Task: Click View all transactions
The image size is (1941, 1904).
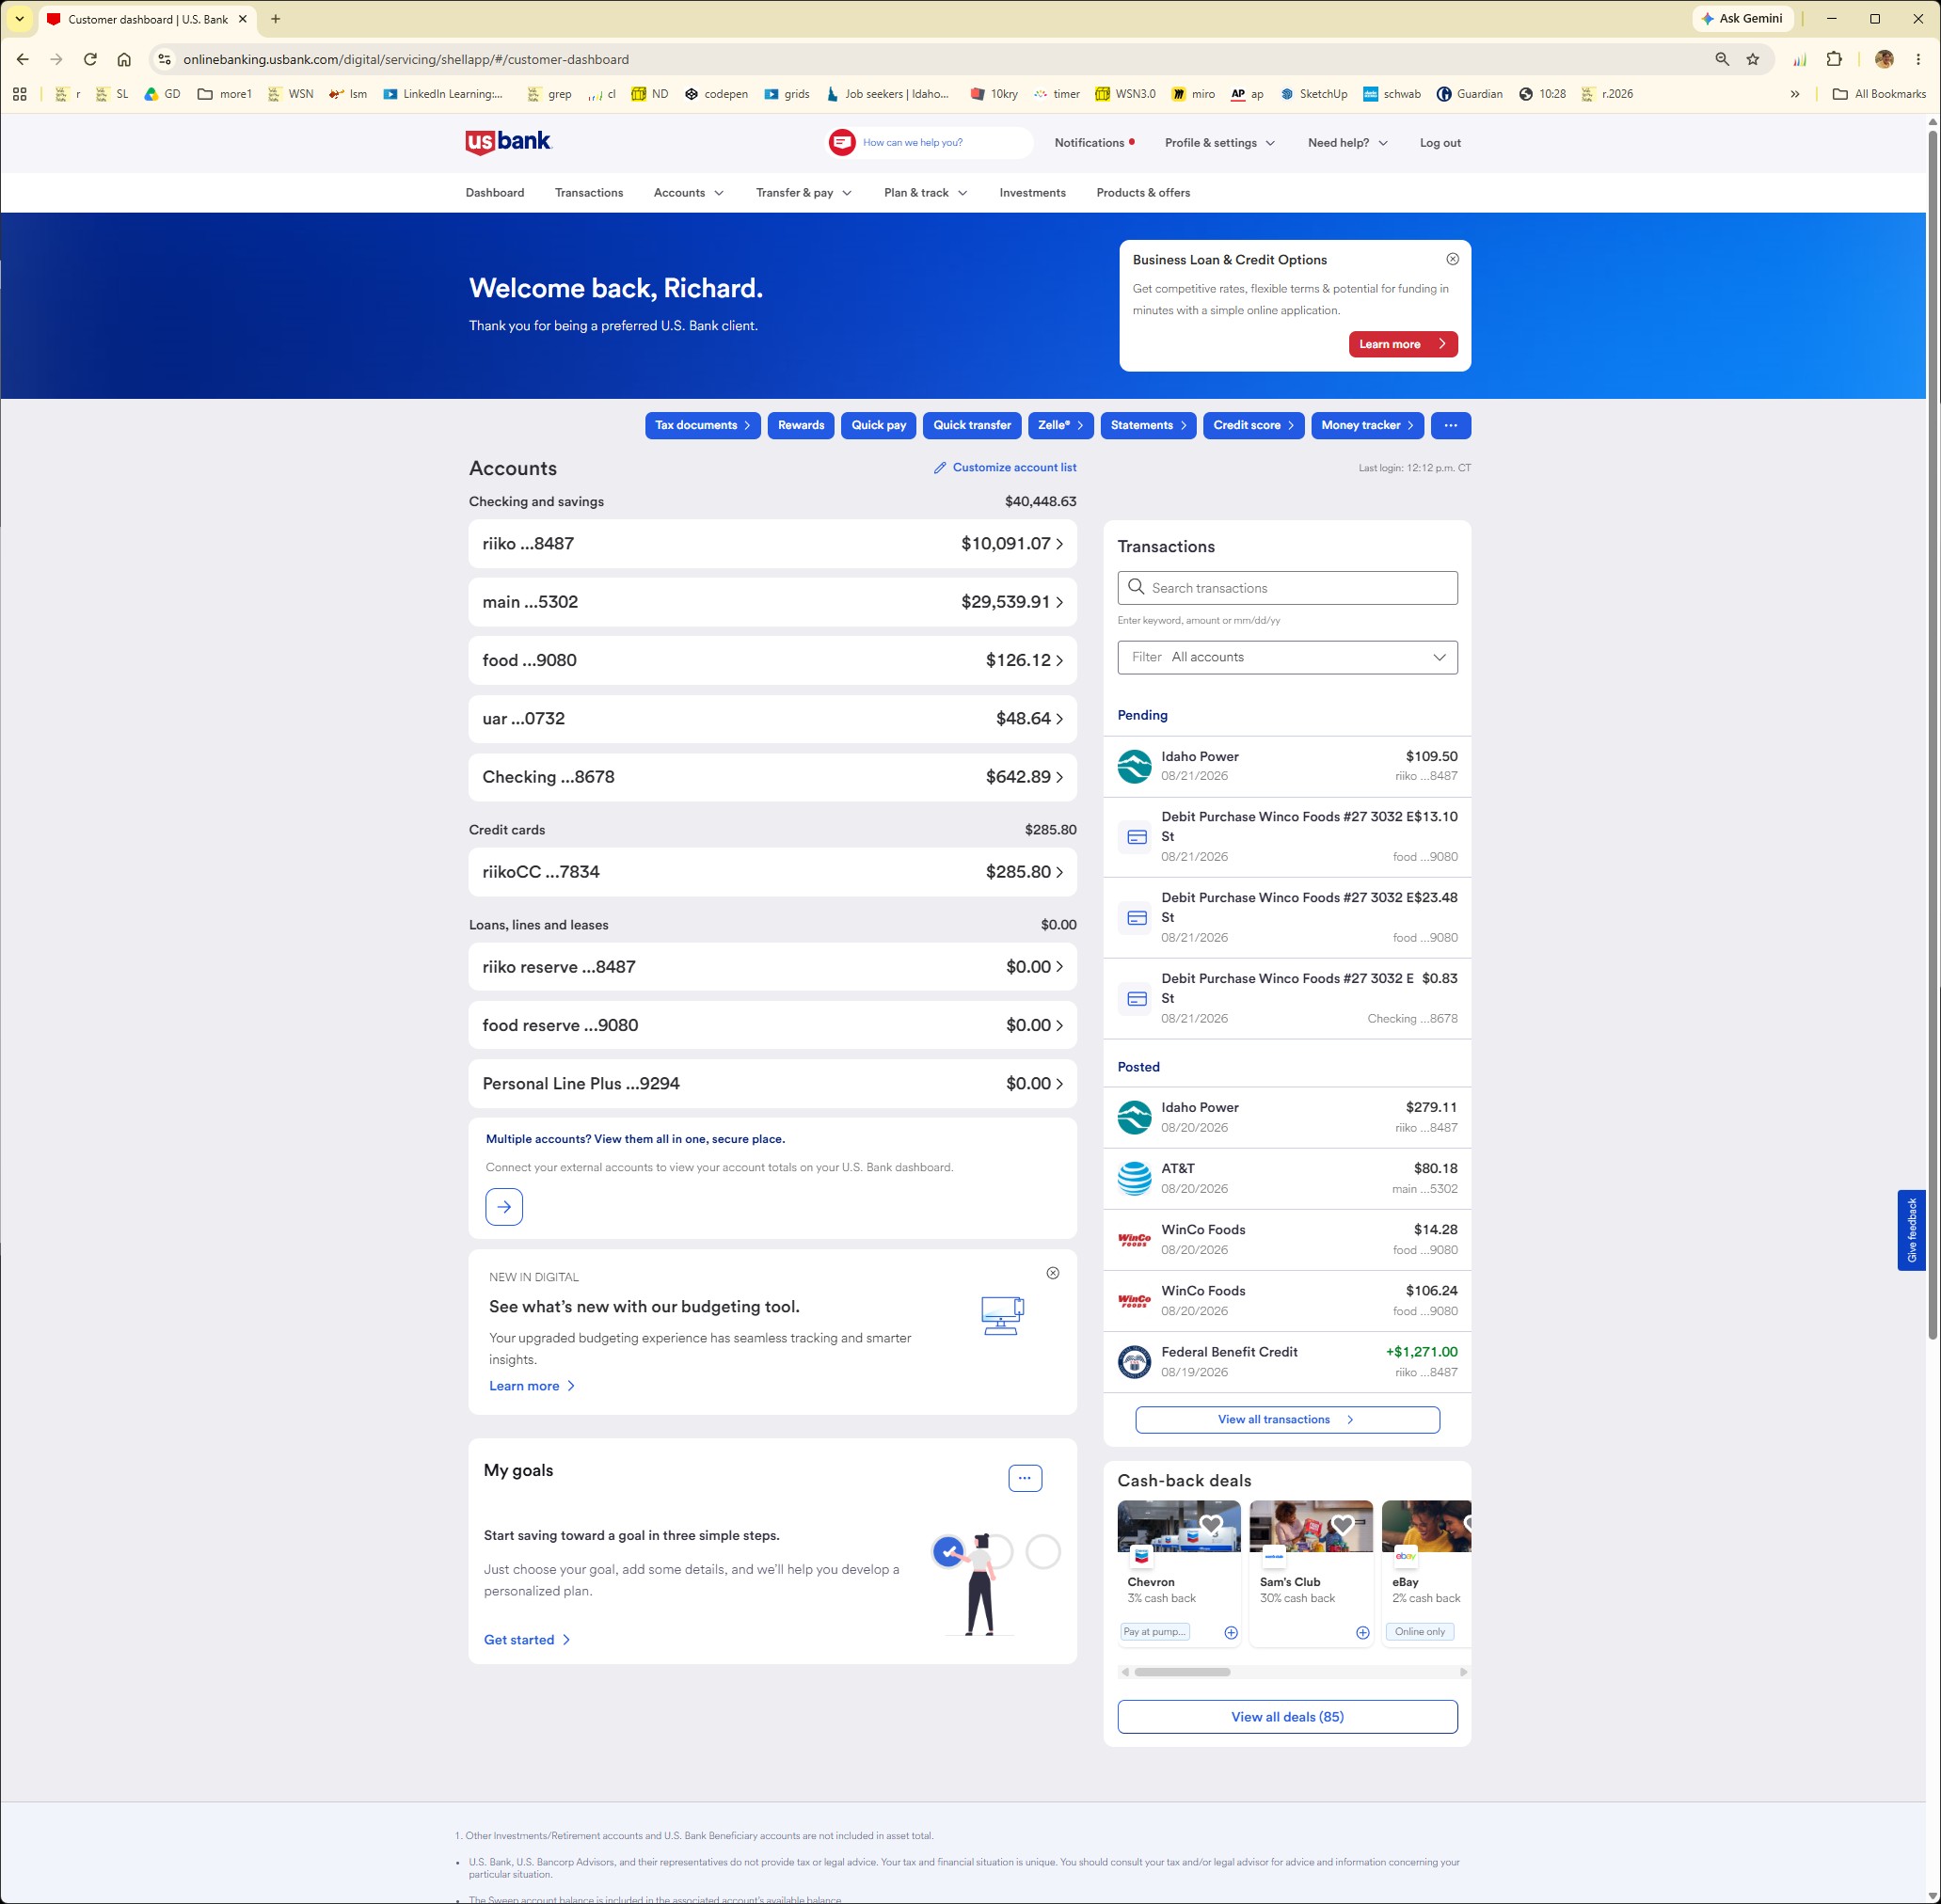Action: [1287, 1419]
